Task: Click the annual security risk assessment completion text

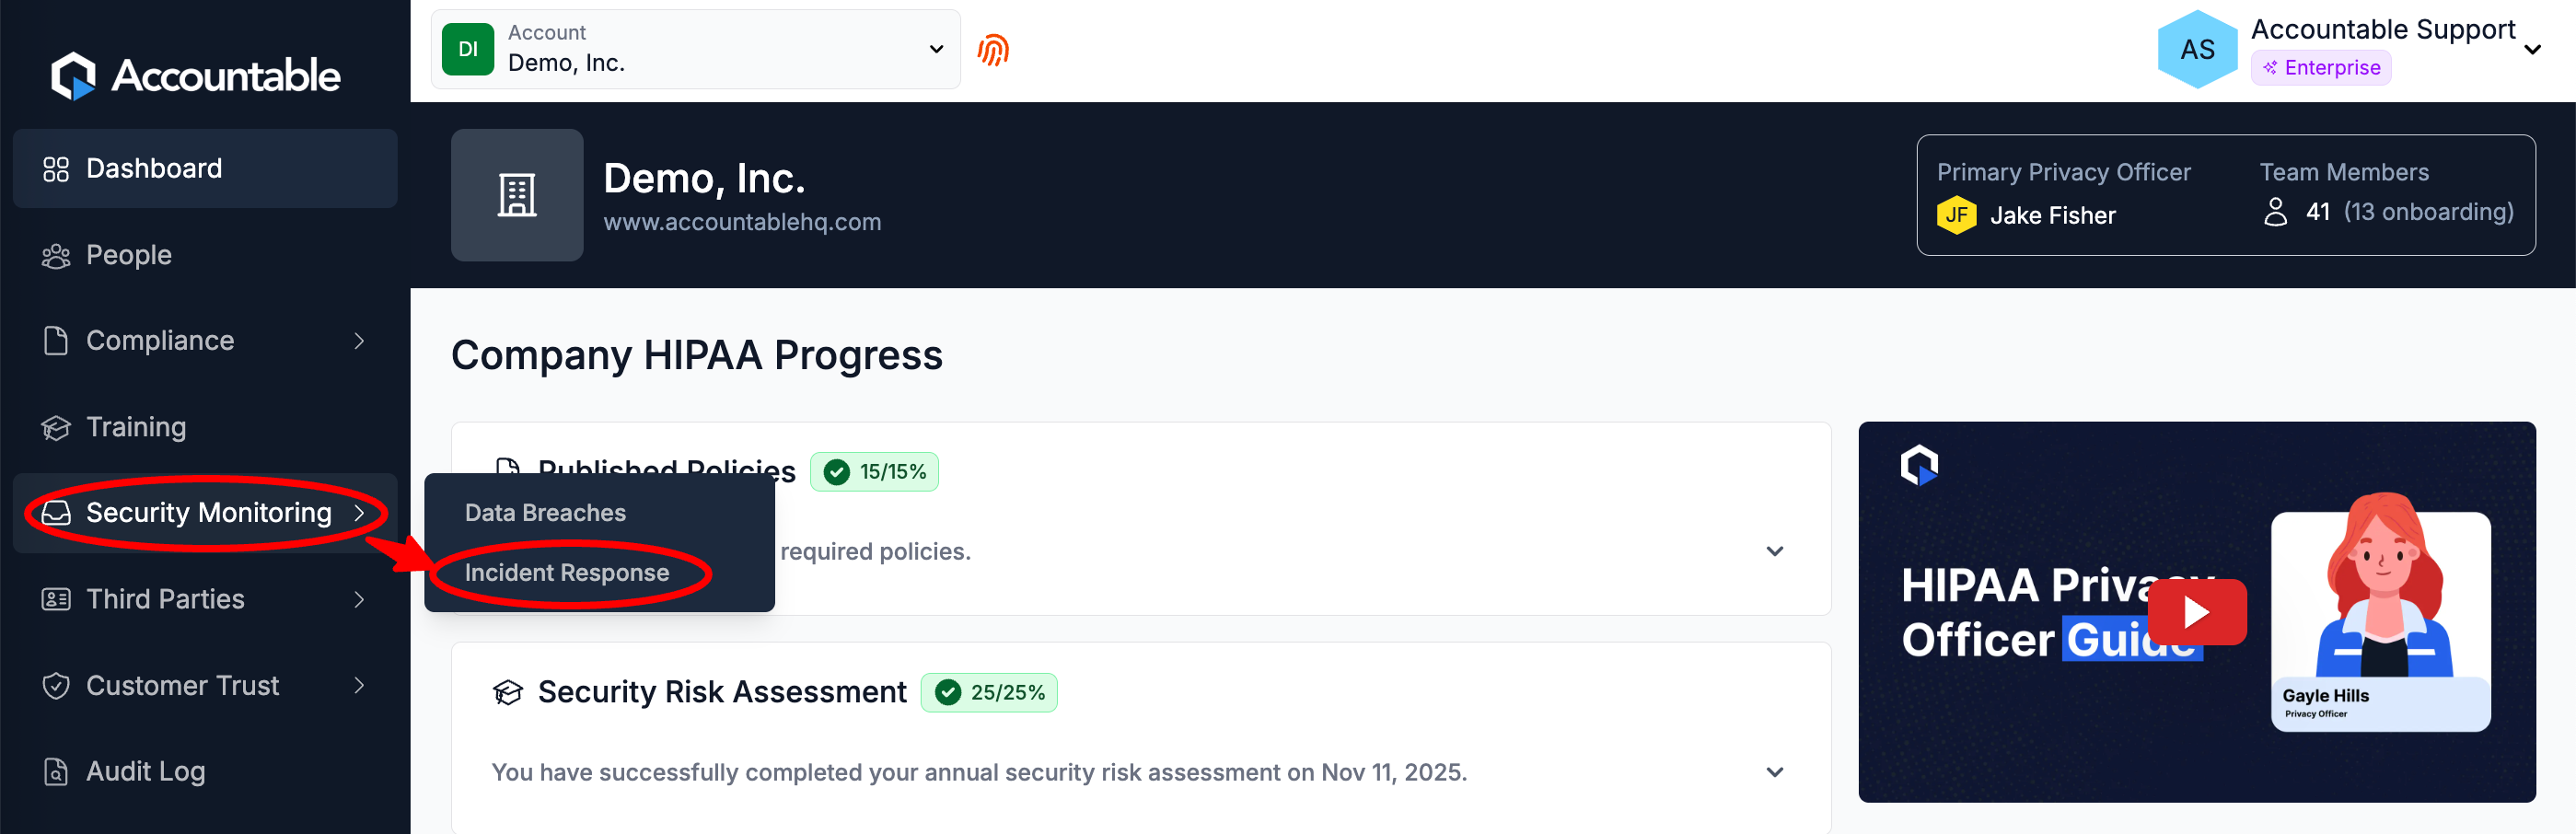Action: coord(979,773)
